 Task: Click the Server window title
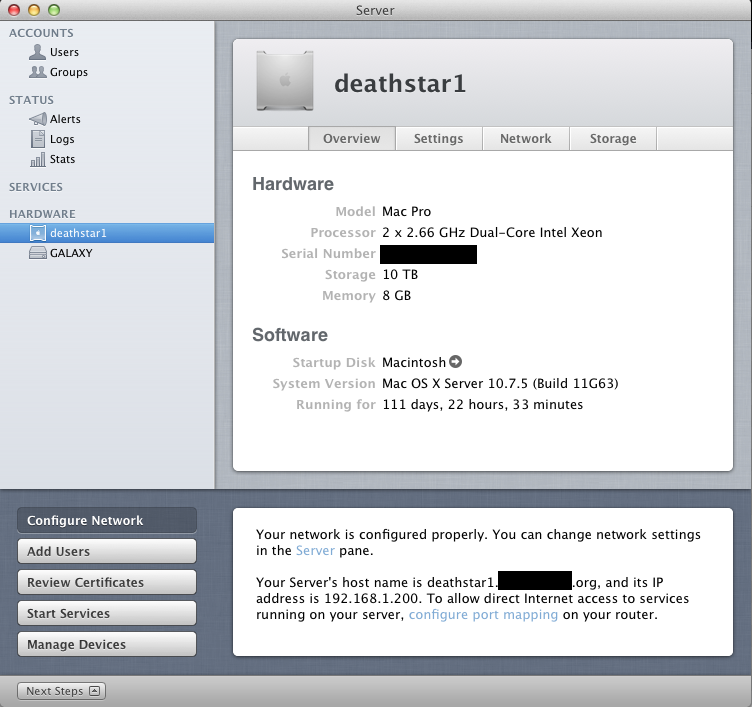(375, 10)
